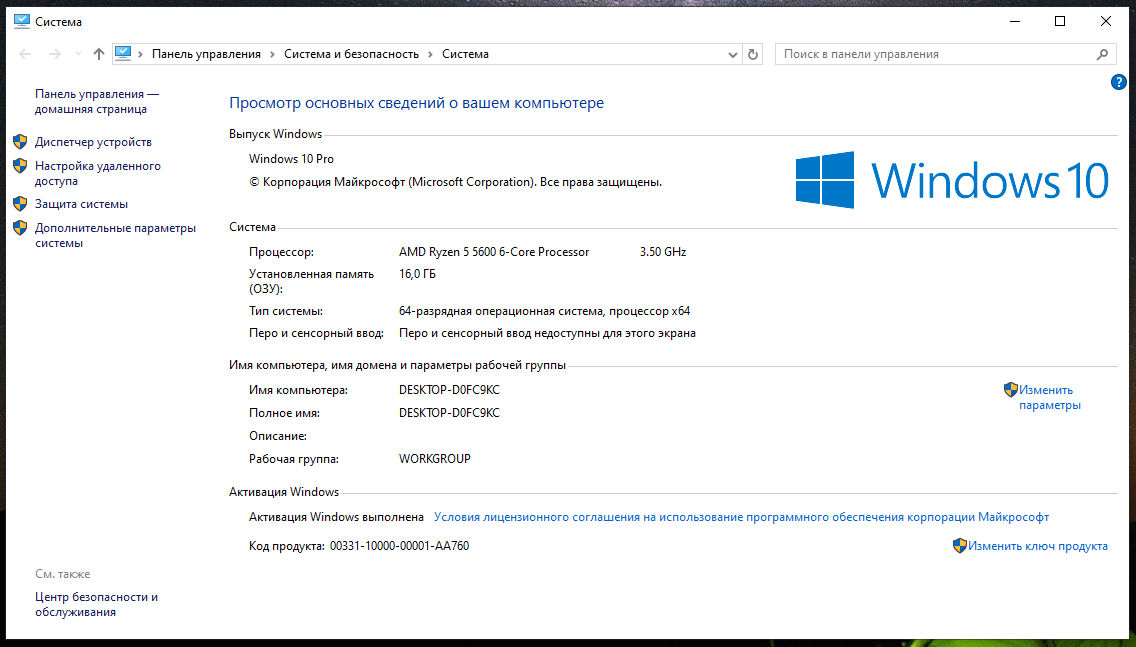Click shield icon beside 'Диспетчер устройств'
This screenshot has width=1136, height=647.
pos(20,142)
